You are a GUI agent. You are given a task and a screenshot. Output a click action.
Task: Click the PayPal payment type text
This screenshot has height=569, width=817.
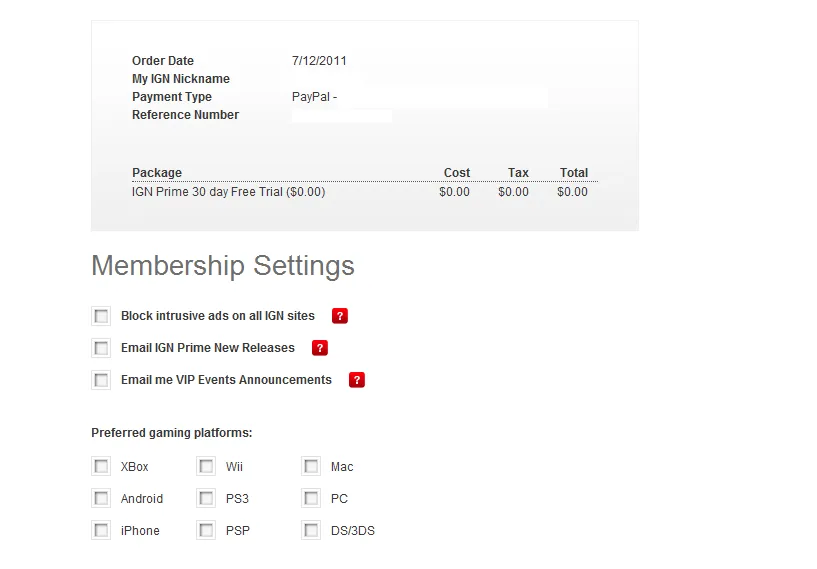pos(314,97)
